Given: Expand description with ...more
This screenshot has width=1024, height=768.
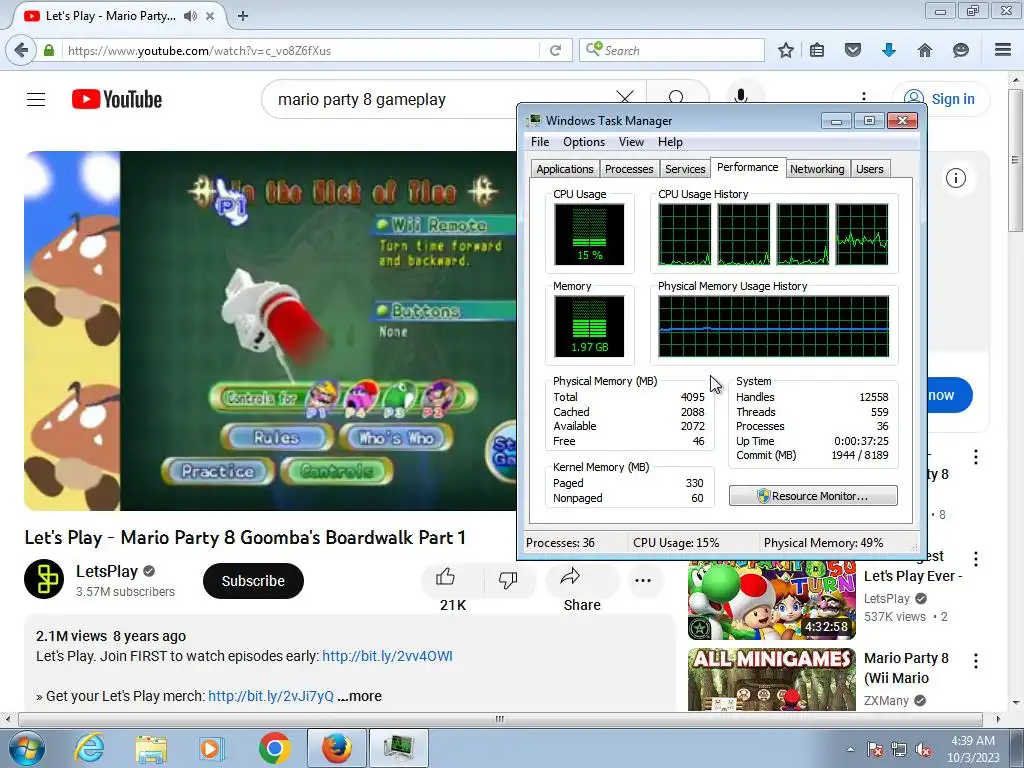Looking at the screenshot, I should 360,696.
